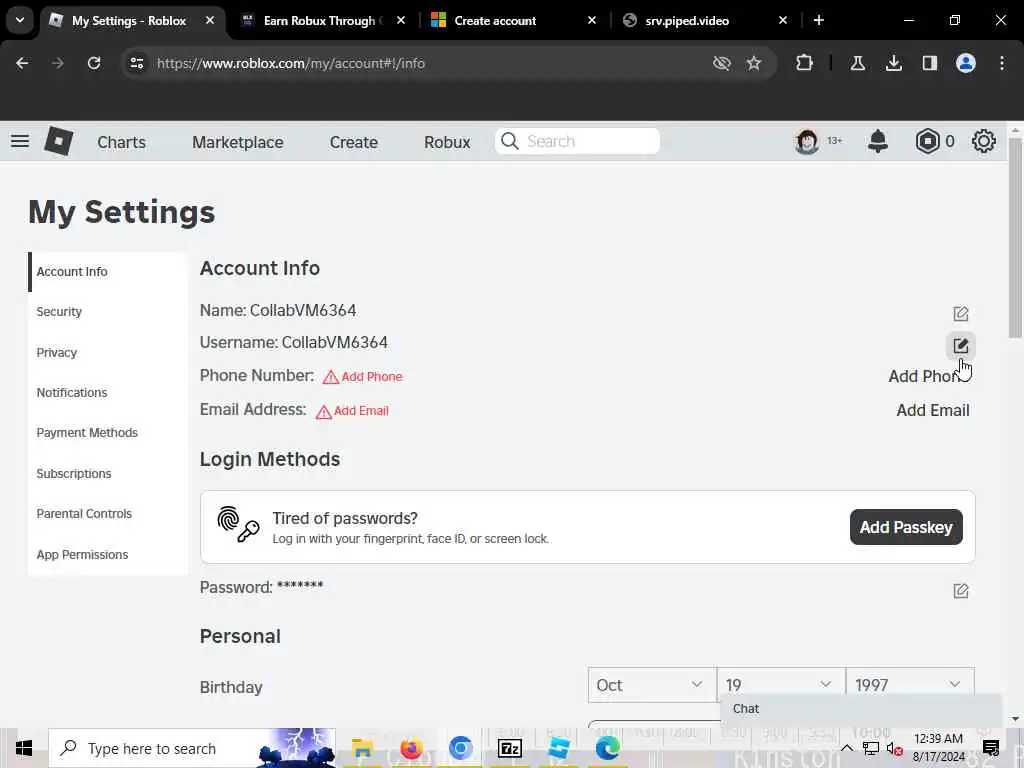
Task: Open the Charts page
Action: click(121, 142)
